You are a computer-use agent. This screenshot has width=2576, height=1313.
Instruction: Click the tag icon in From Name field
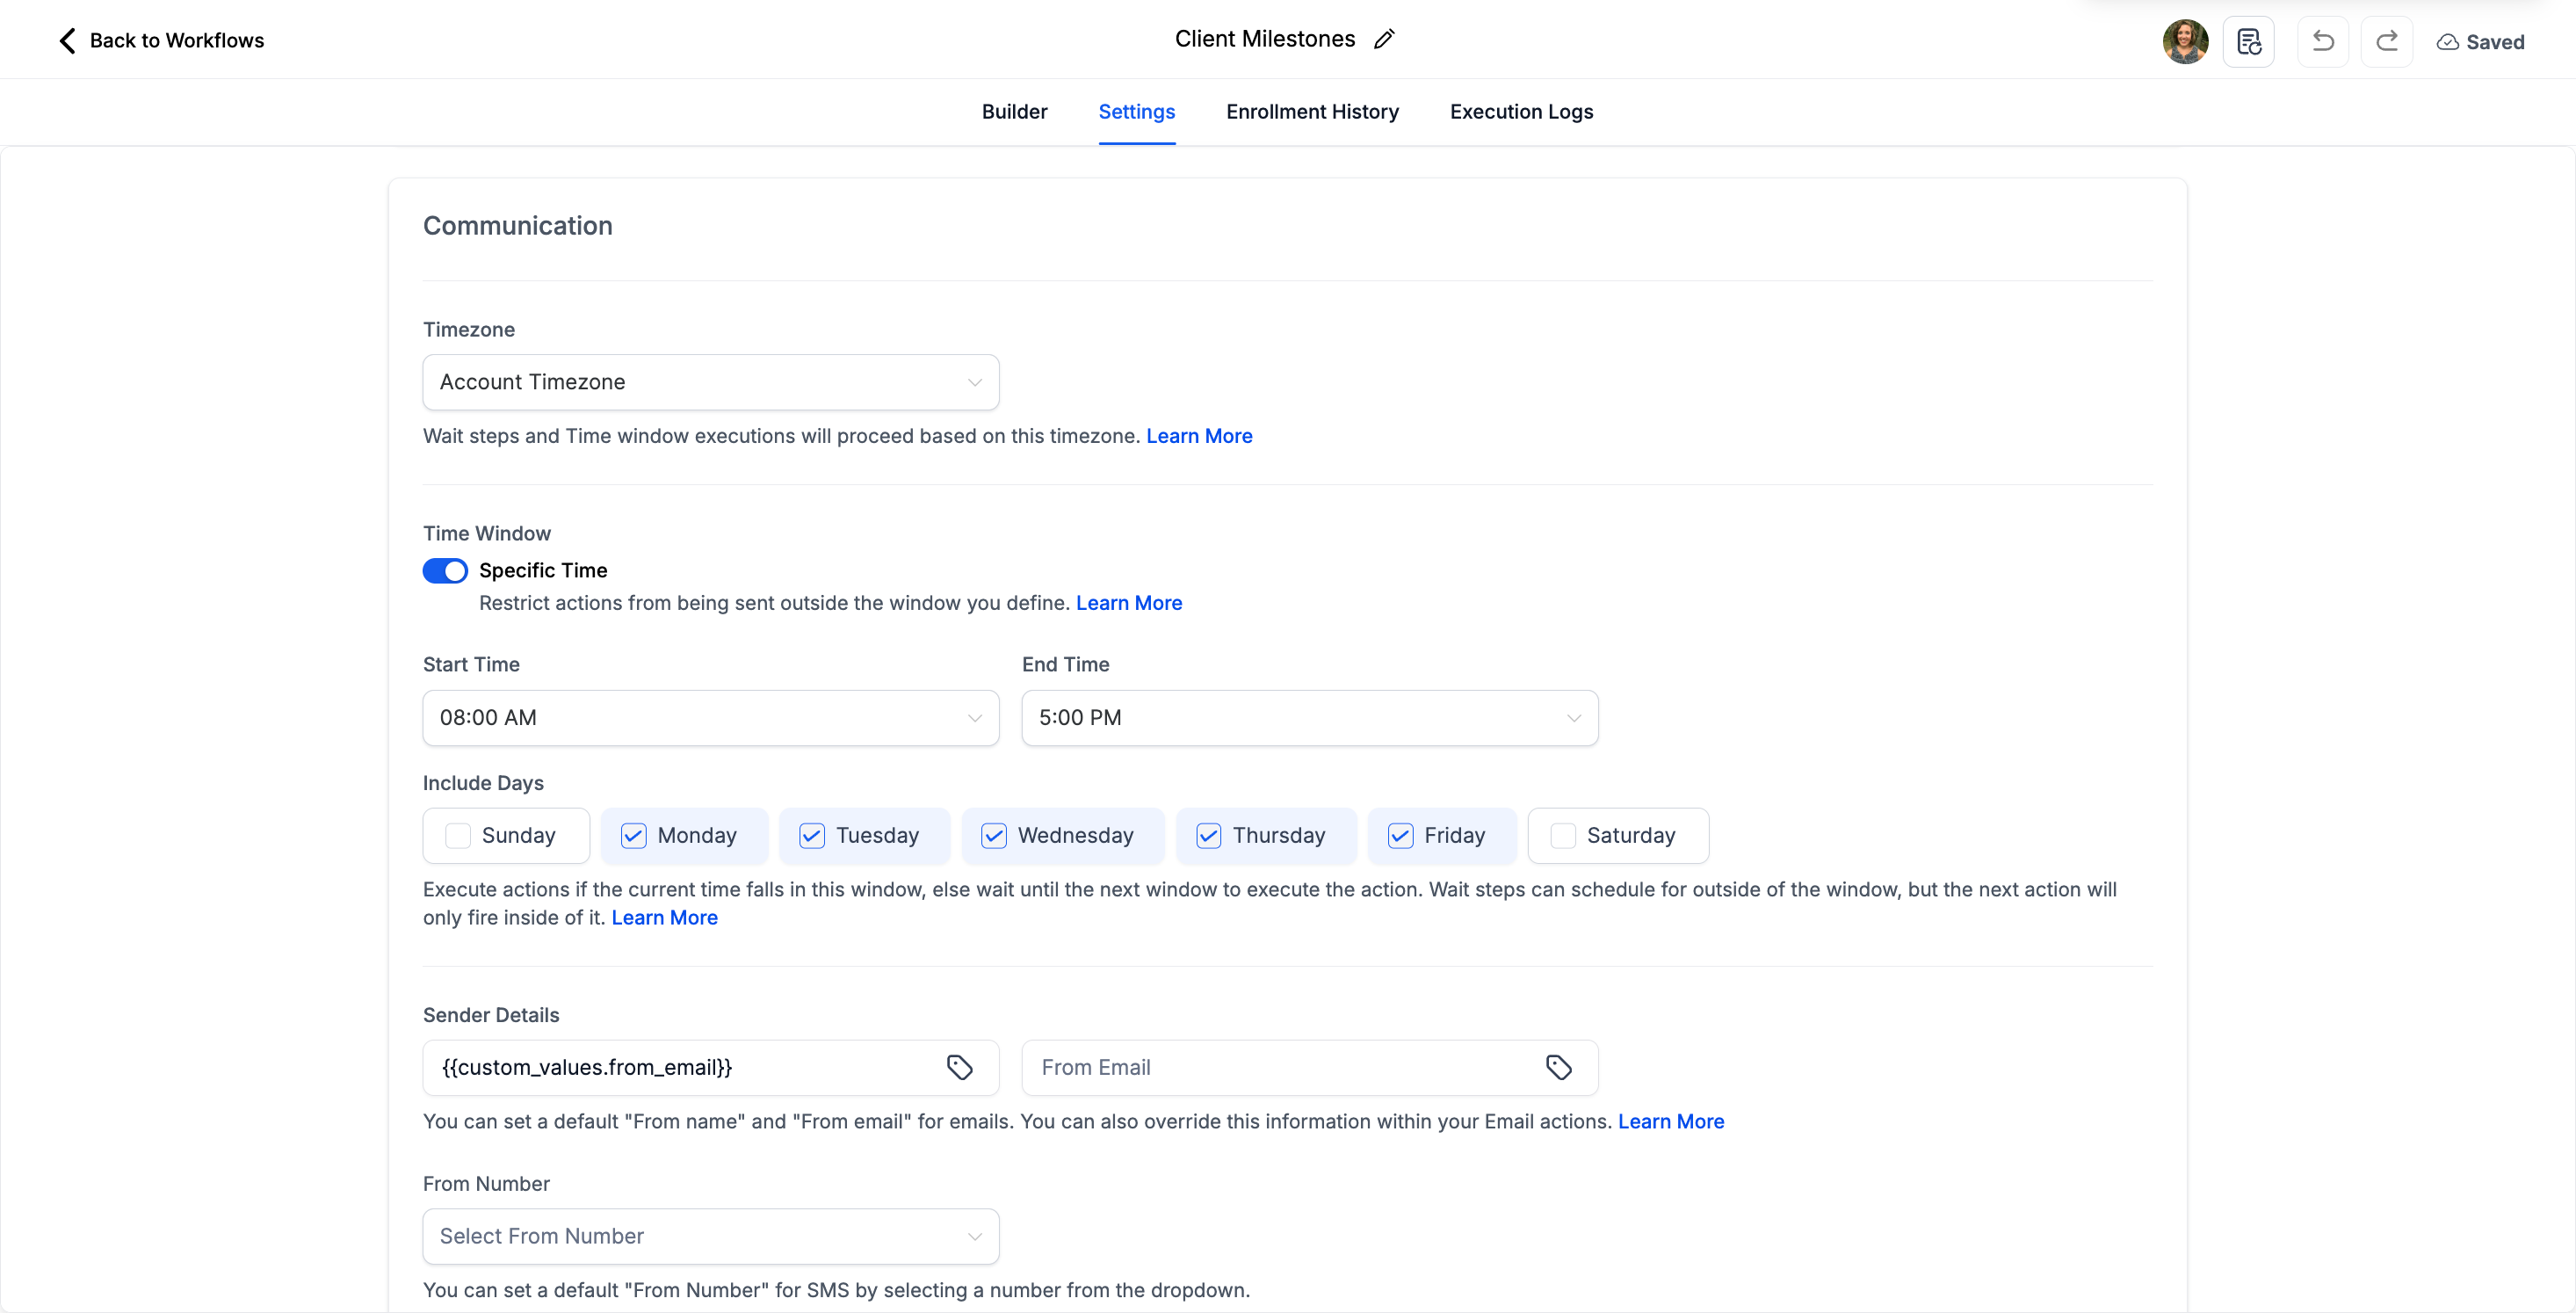click(959, 1067)
